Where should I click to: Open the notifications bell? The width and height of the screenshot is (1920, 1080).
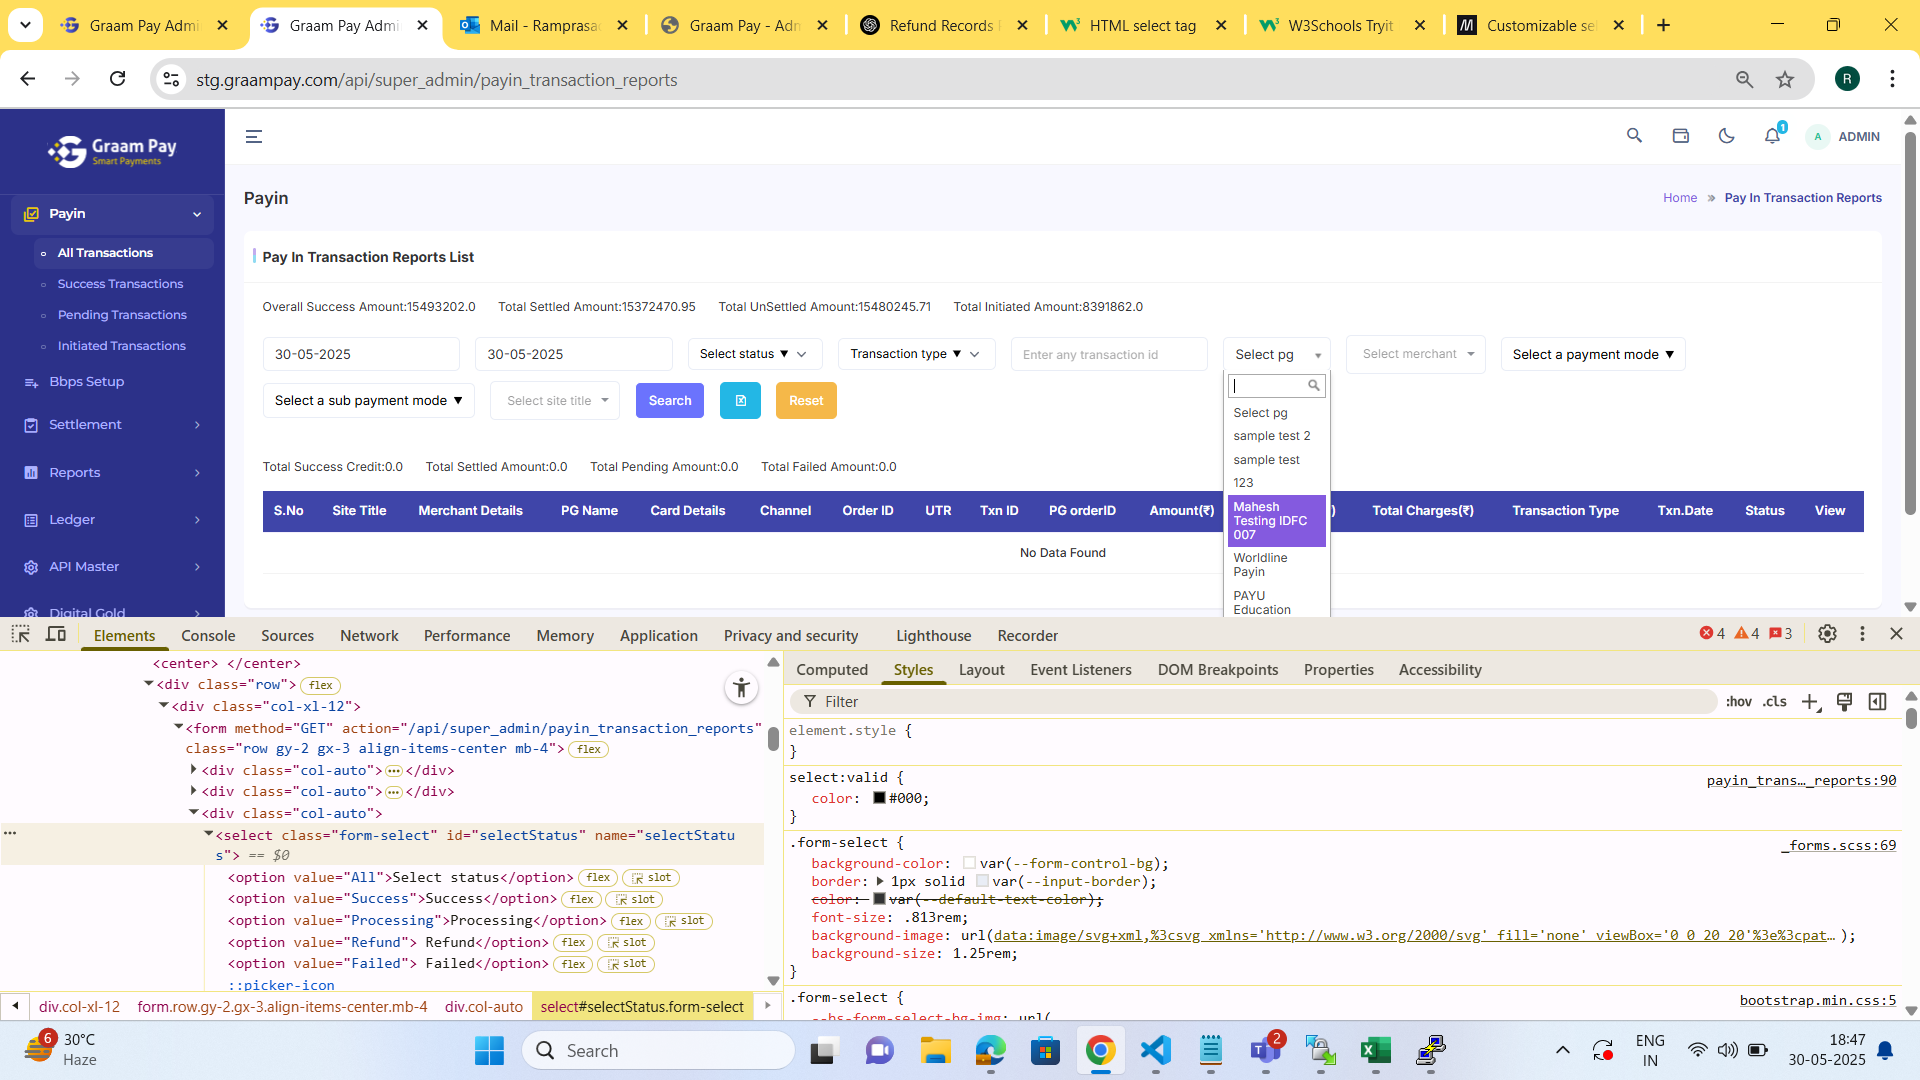click(x=1772, y=136)
